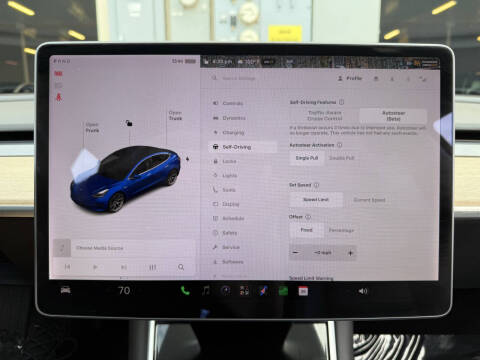Select the Autosteer (Beta) option

click(x=393, y=116)
